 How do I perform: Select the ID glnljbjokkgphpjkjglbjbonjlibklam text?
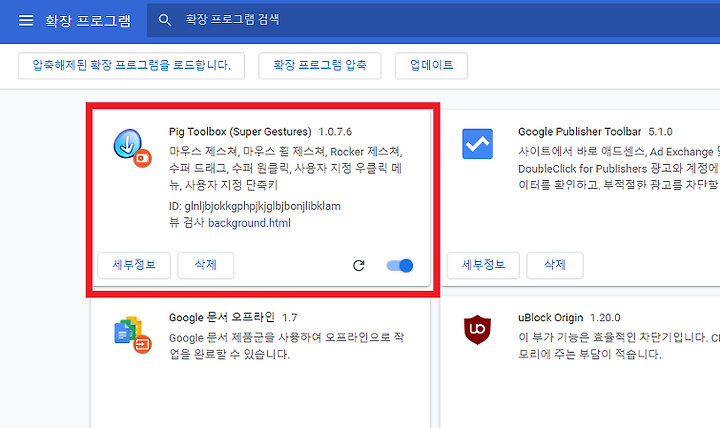(255, 206)
